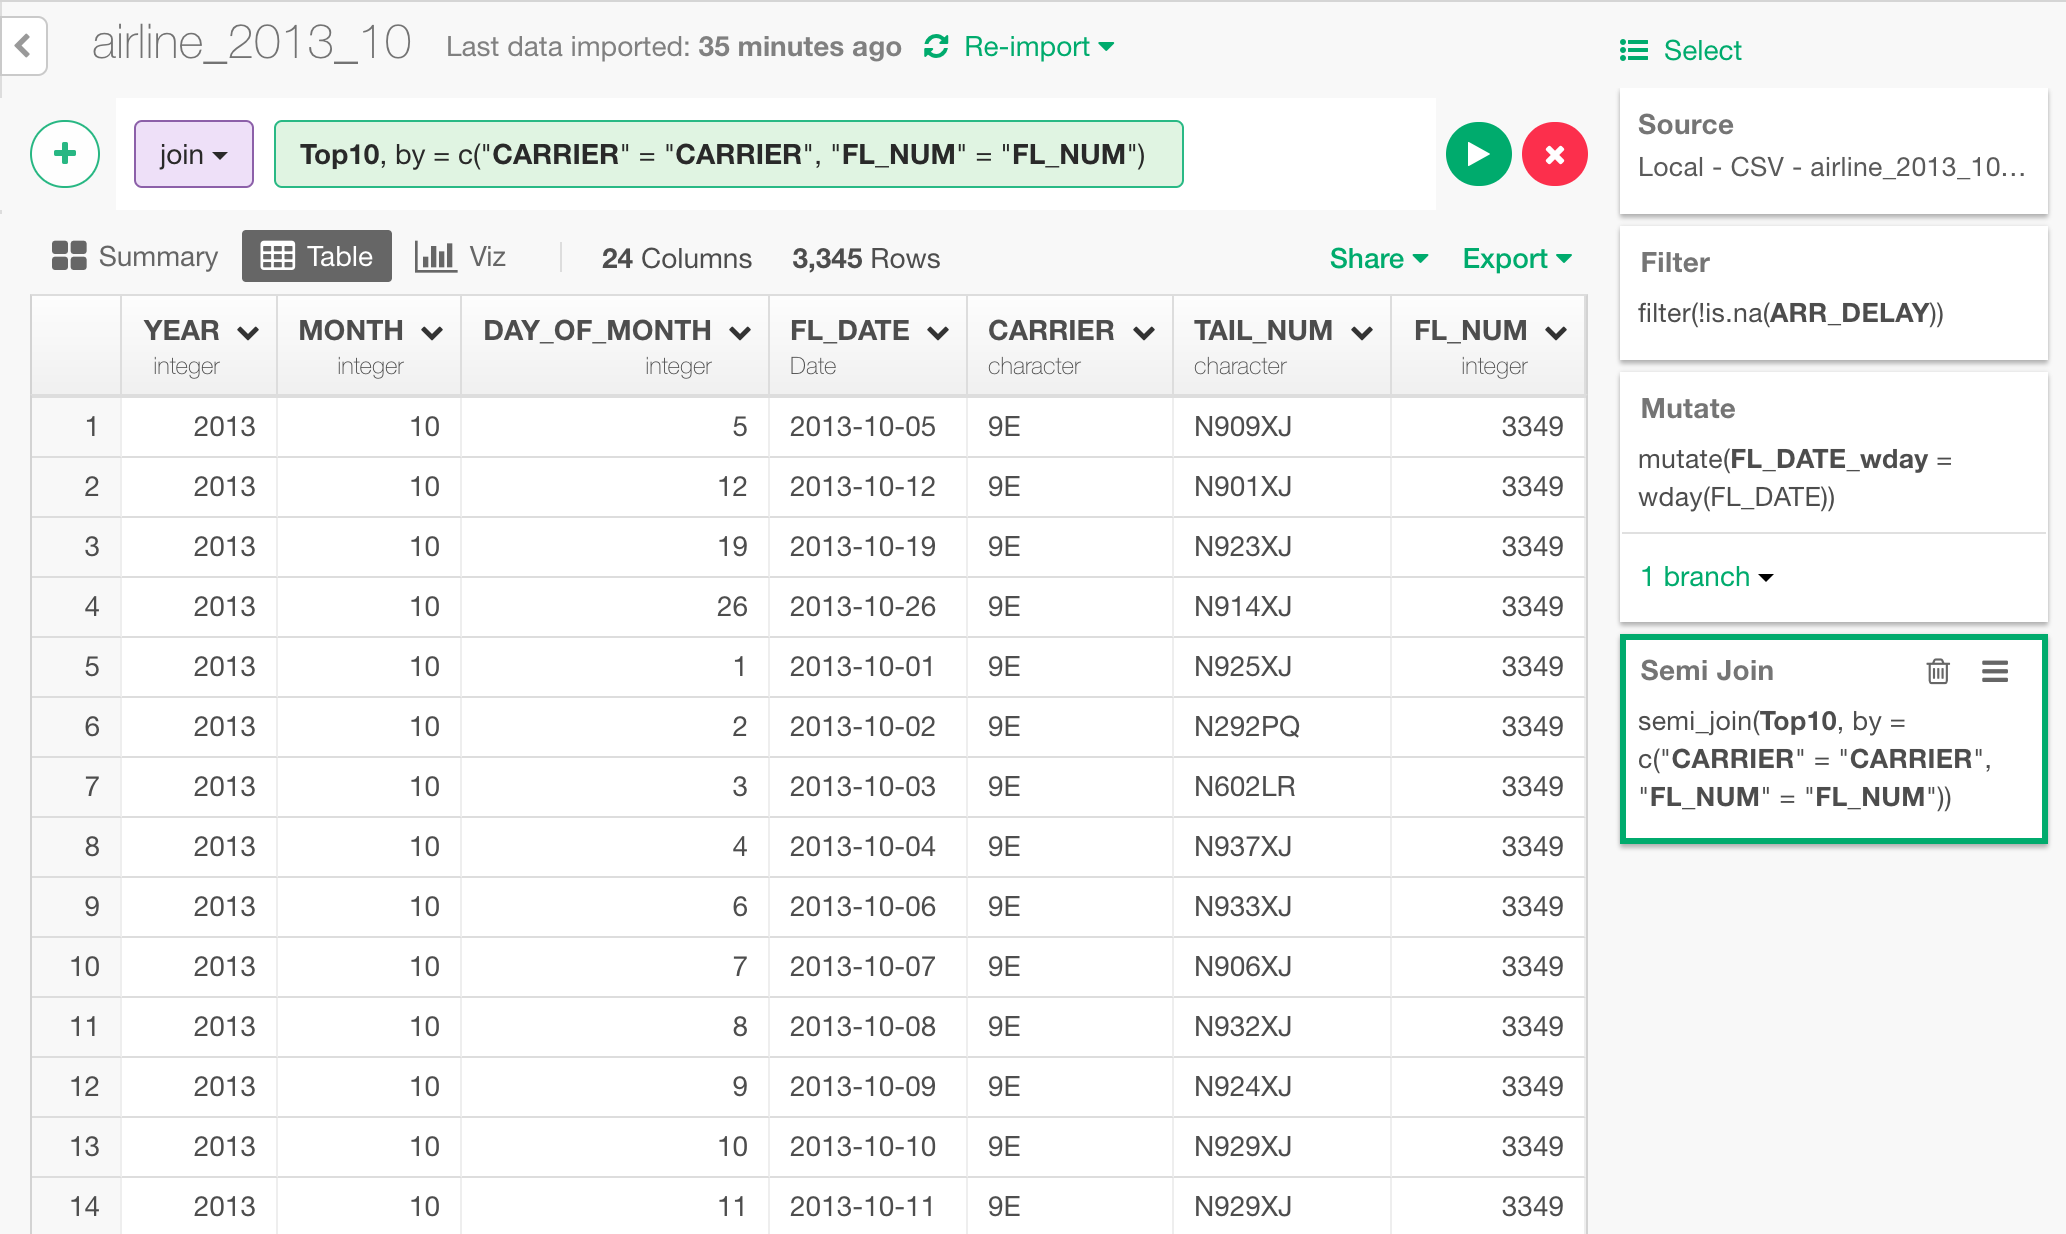Viewport: 2066px width, 1234px height.
Task: Open the Share menu
Action: pos(1378,259)
